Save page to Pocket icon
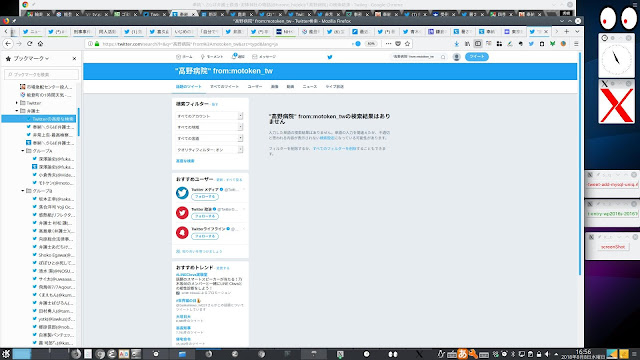 (398, 43)
